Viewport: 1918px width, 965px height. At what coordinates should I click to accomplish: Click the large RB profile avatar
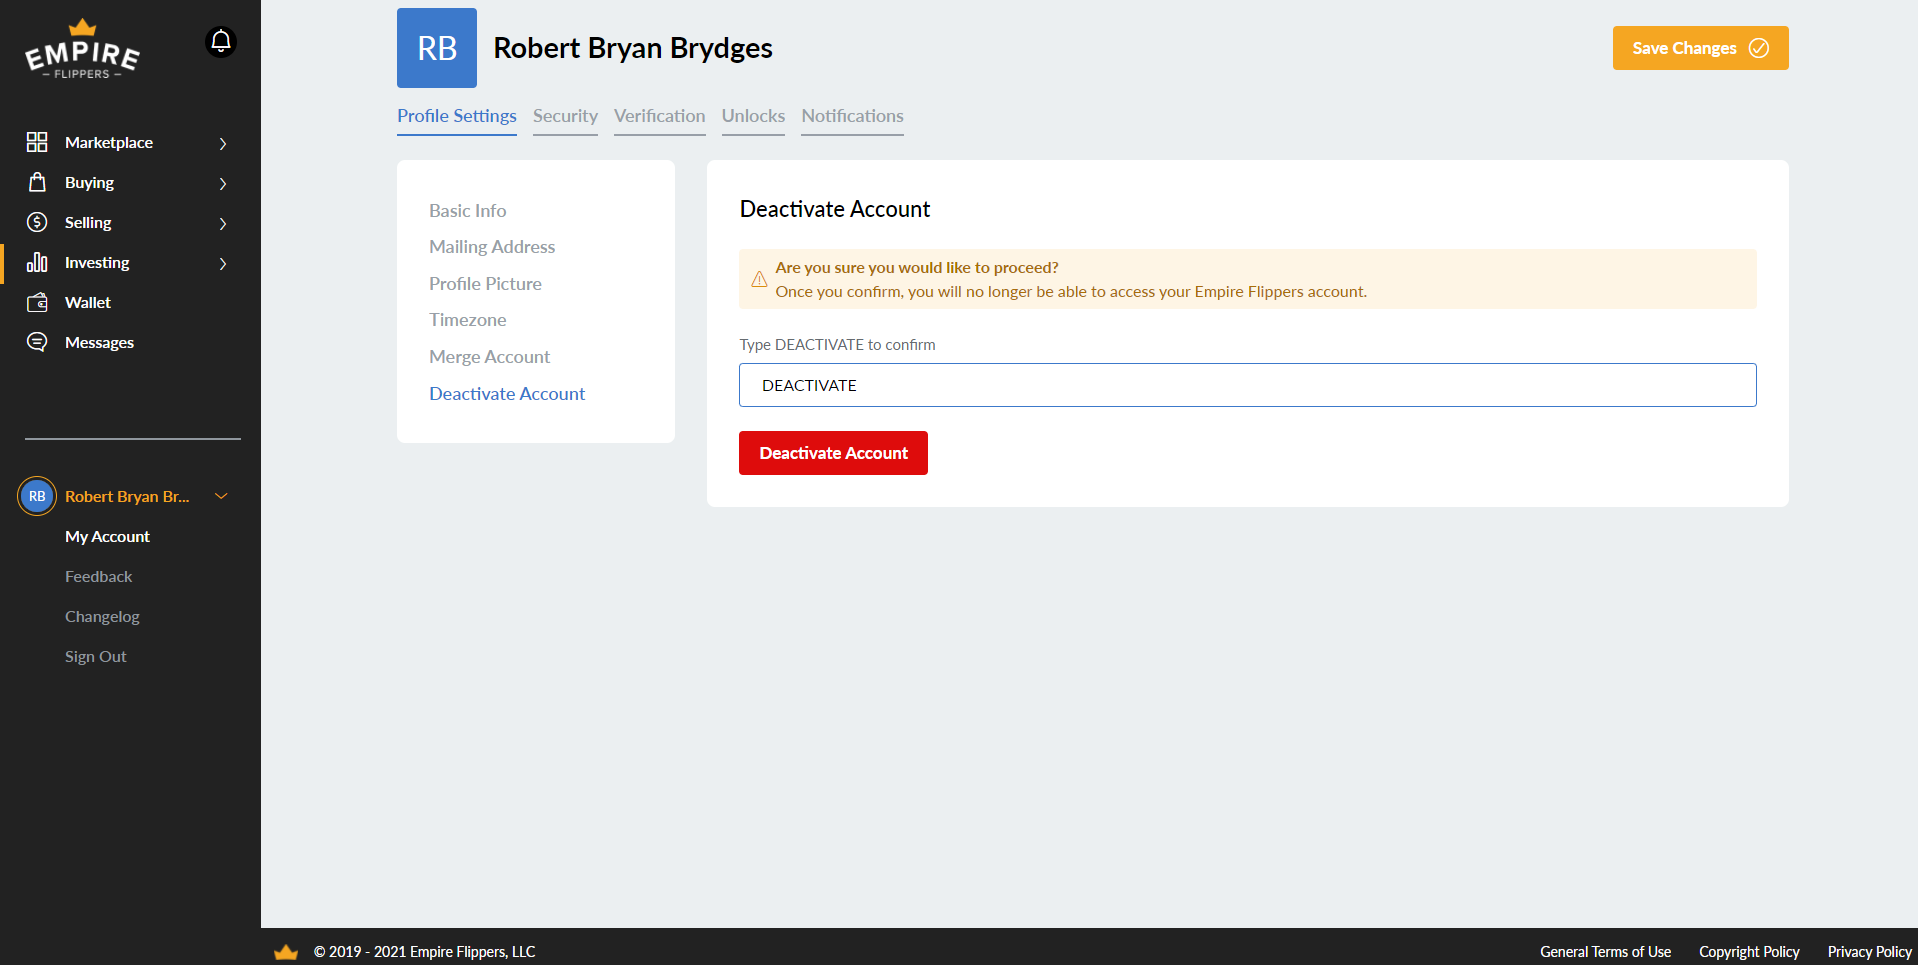(x=437, y=48)
